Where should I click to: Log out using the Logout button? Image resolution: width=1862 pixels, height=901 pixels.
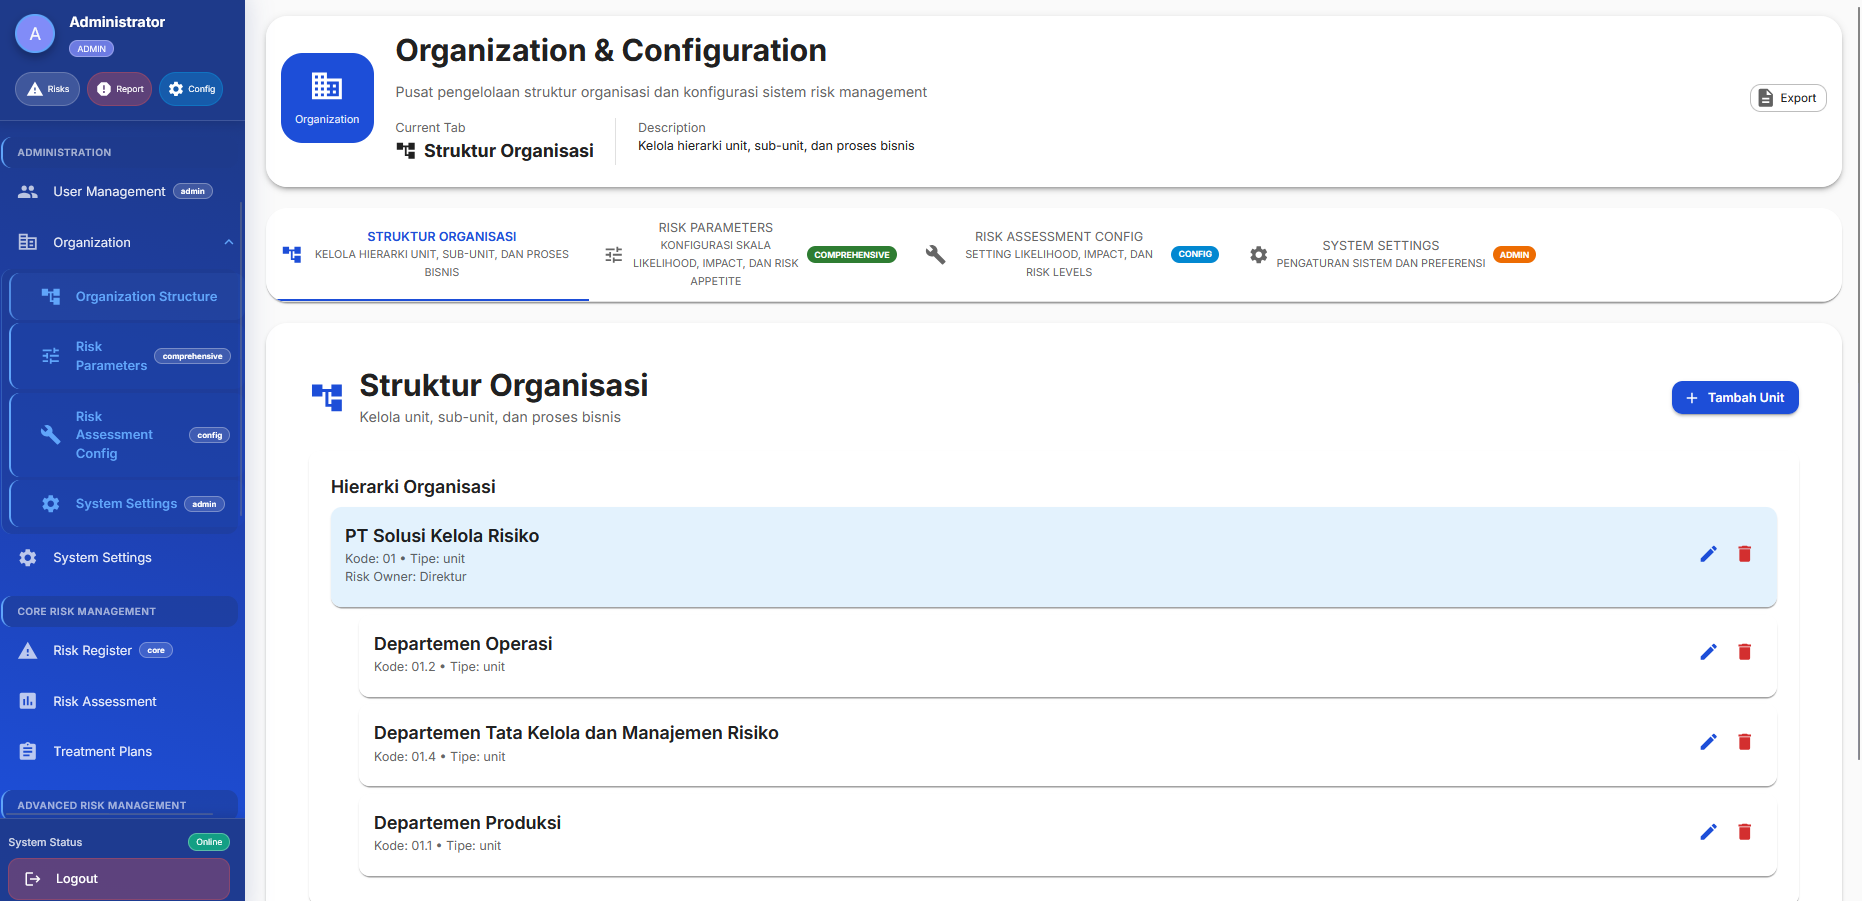tap(119, 879)
